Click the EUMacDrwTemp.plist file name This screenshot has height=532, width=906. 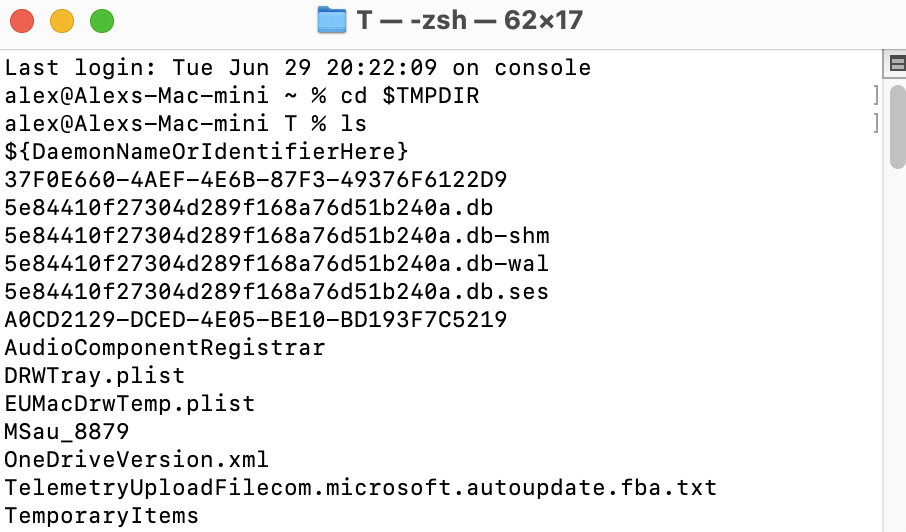tap(130, 404)
